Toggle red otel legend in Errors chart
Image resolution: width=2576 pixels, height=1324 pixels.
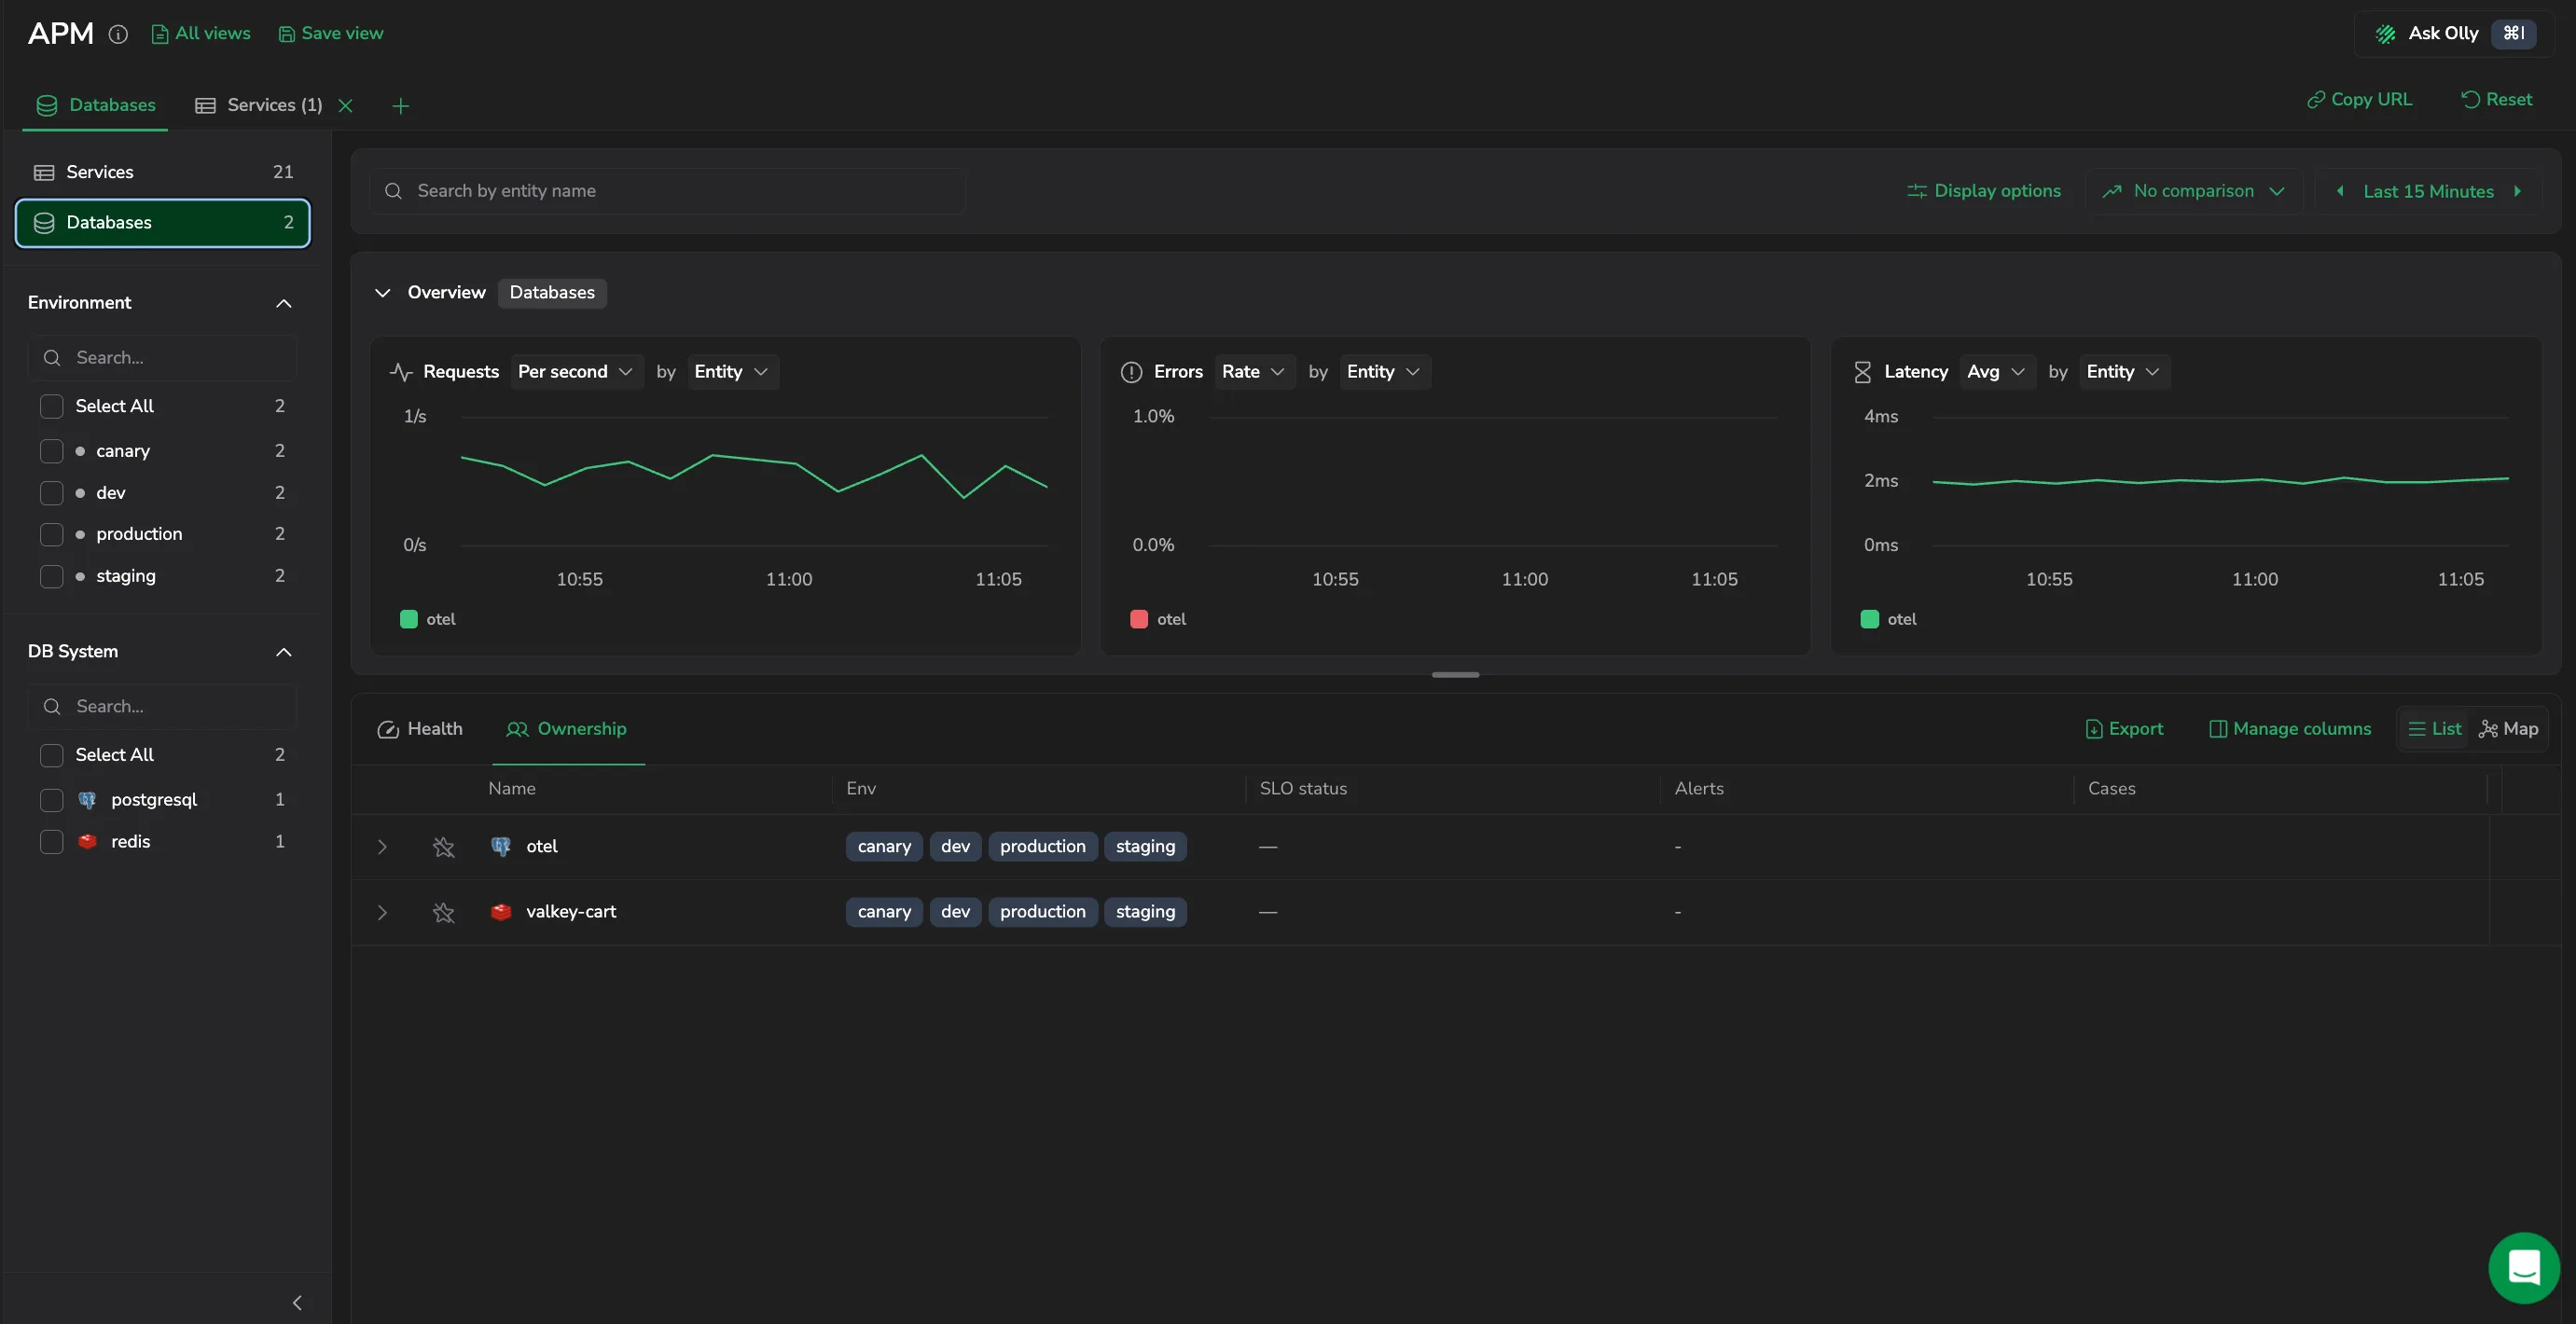click(1158, 619)
